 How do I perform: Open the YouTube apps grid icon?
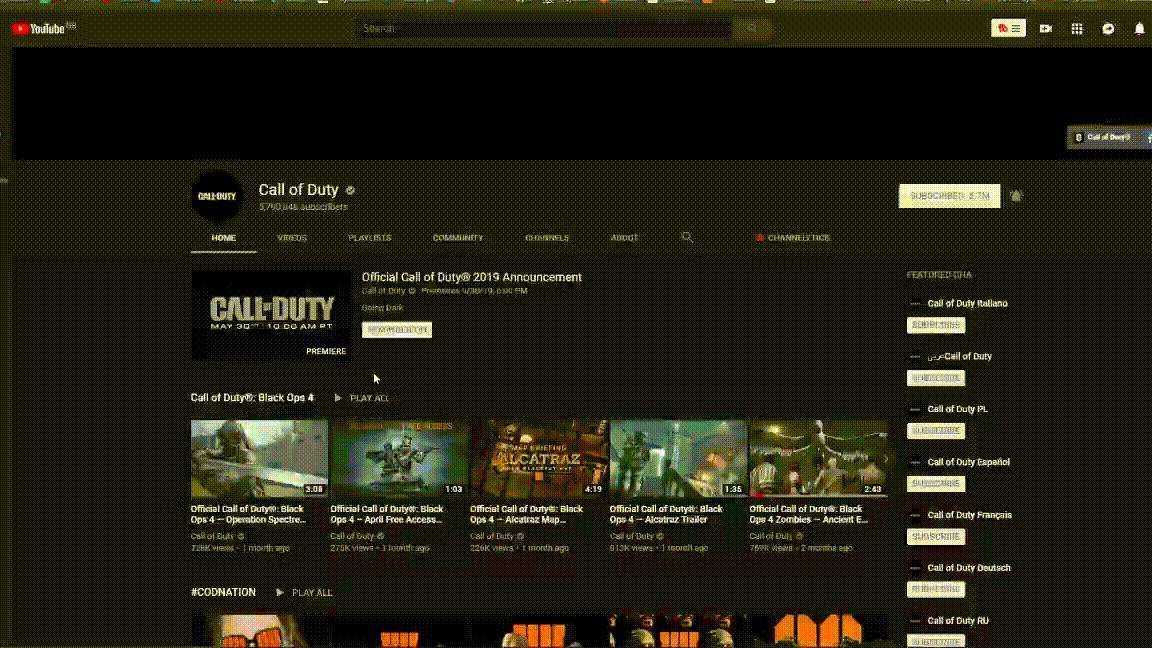point(1077,29)
